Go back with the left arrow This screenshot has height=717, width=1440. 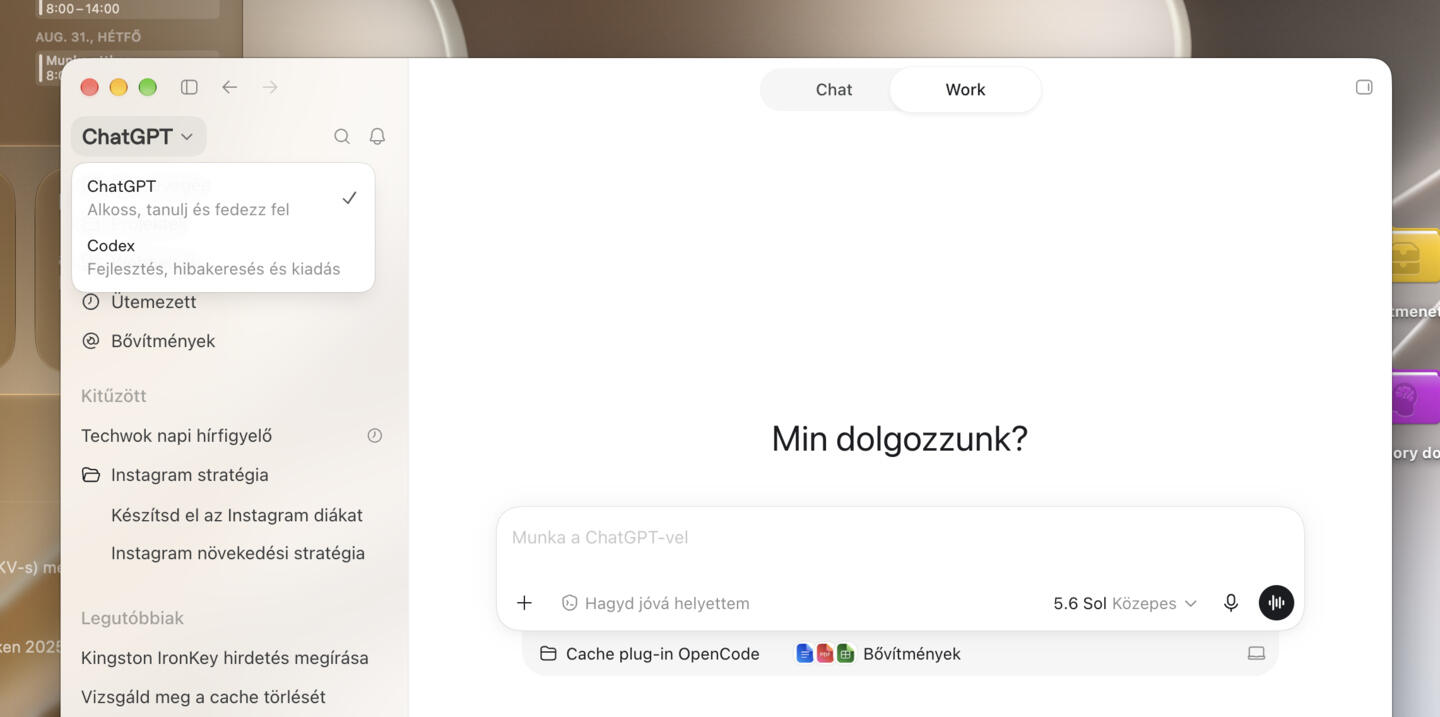[230, 87]
